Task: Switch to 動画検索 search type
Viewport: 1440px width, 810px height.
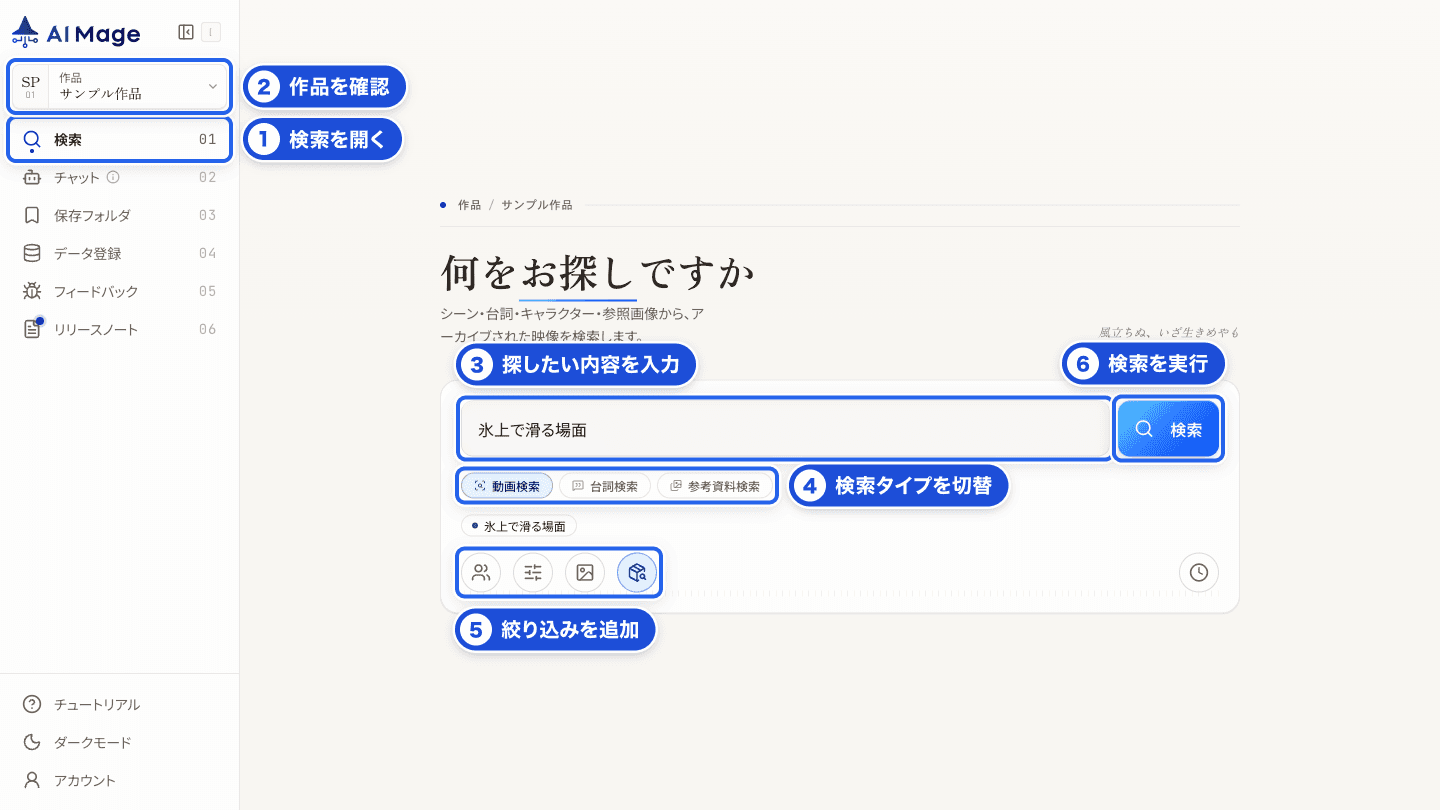Action: click(507, 487)
